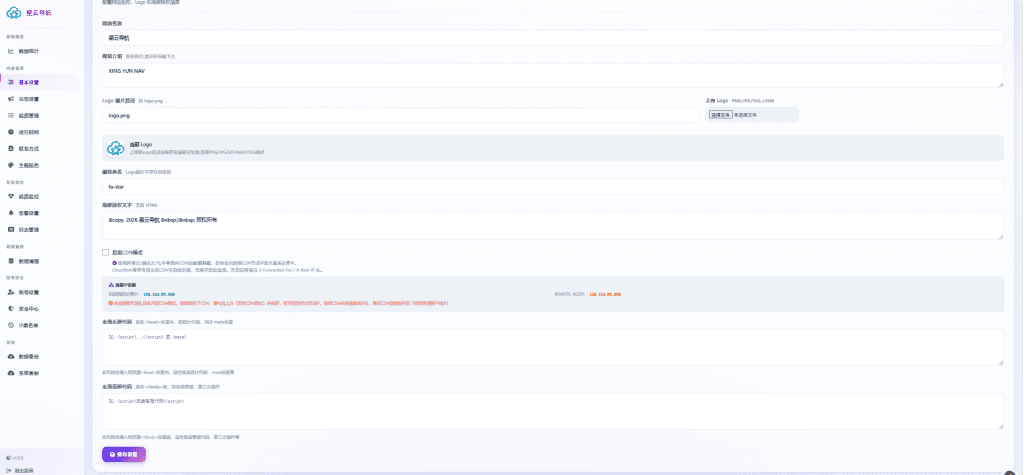Click the cloud upload icon for 数据备份
The height and width of the screenshot is (475, 1024).
[x=11, y=357]
